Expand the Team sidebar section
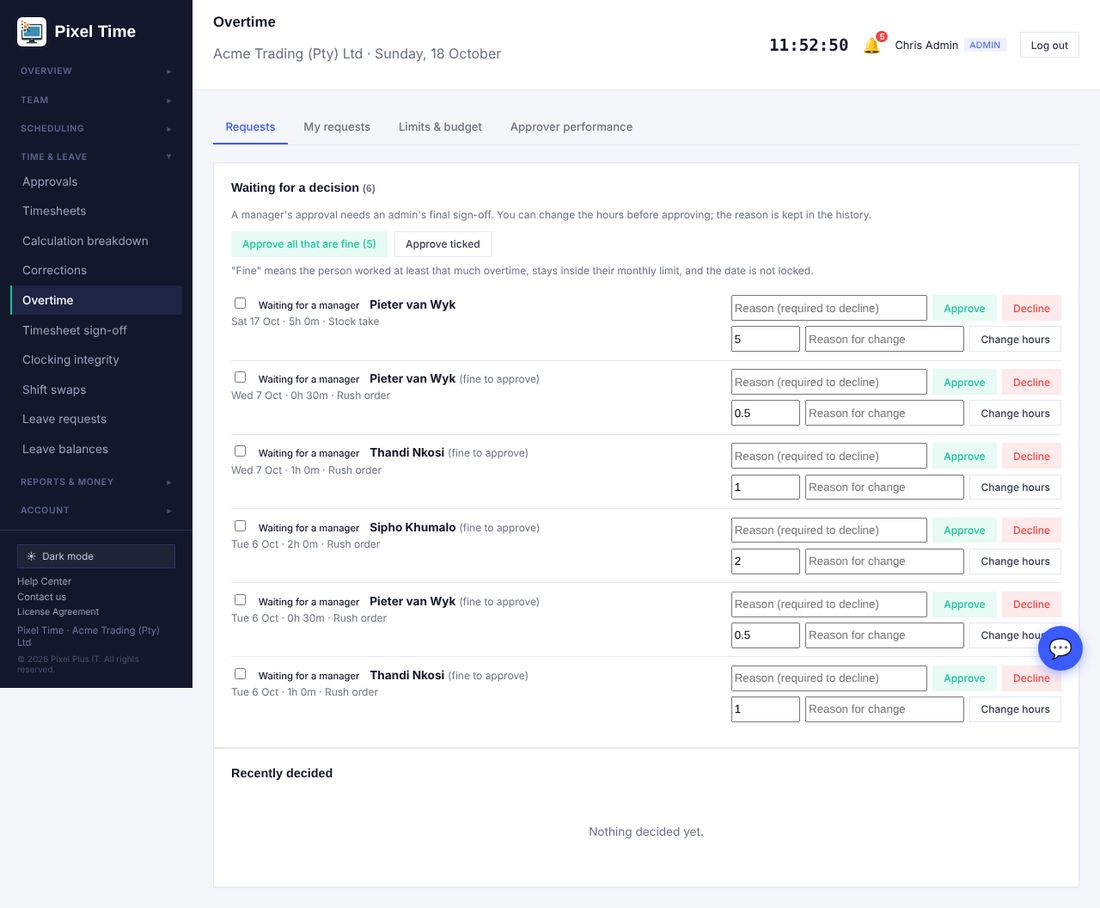1100x908 pixels. pyautogui.click(x=96, y=100)
